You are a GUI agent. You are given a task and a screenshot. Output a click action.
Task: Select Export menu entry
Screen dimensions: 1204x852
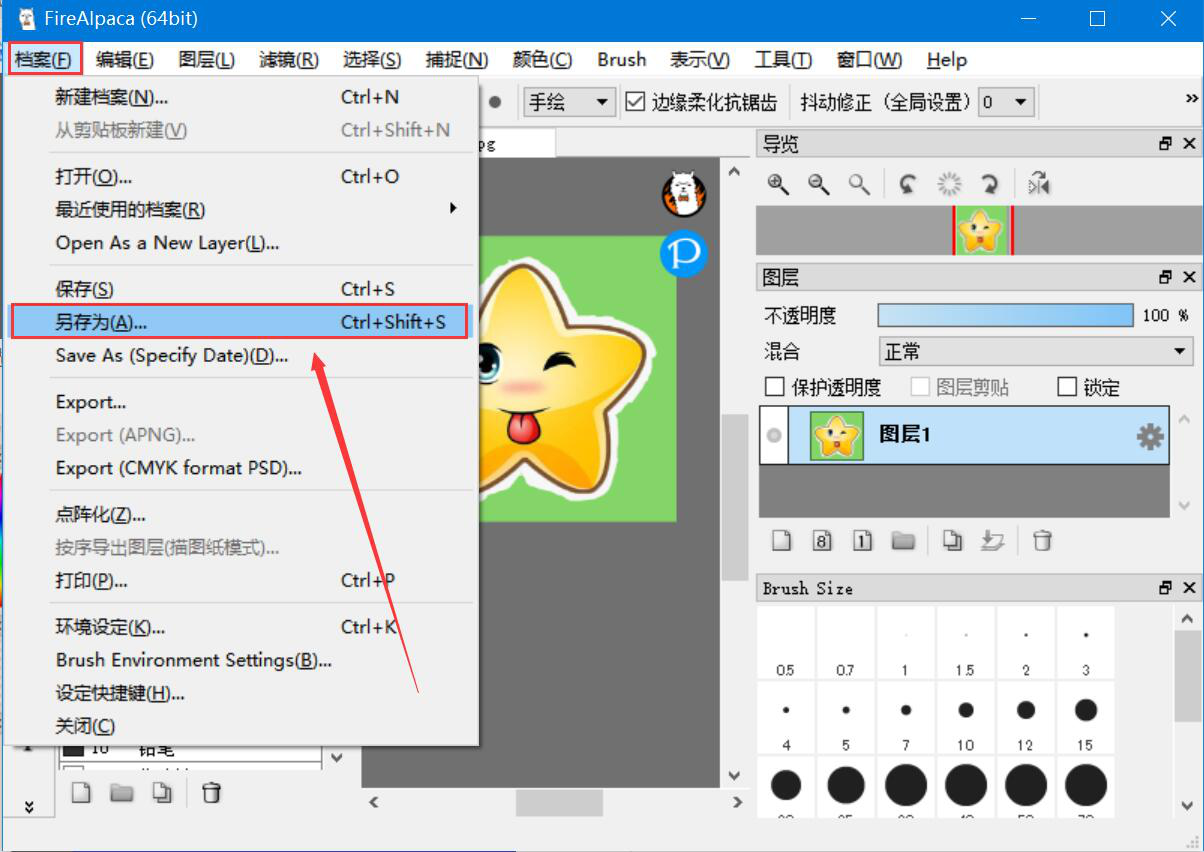(x=241, y=402)
